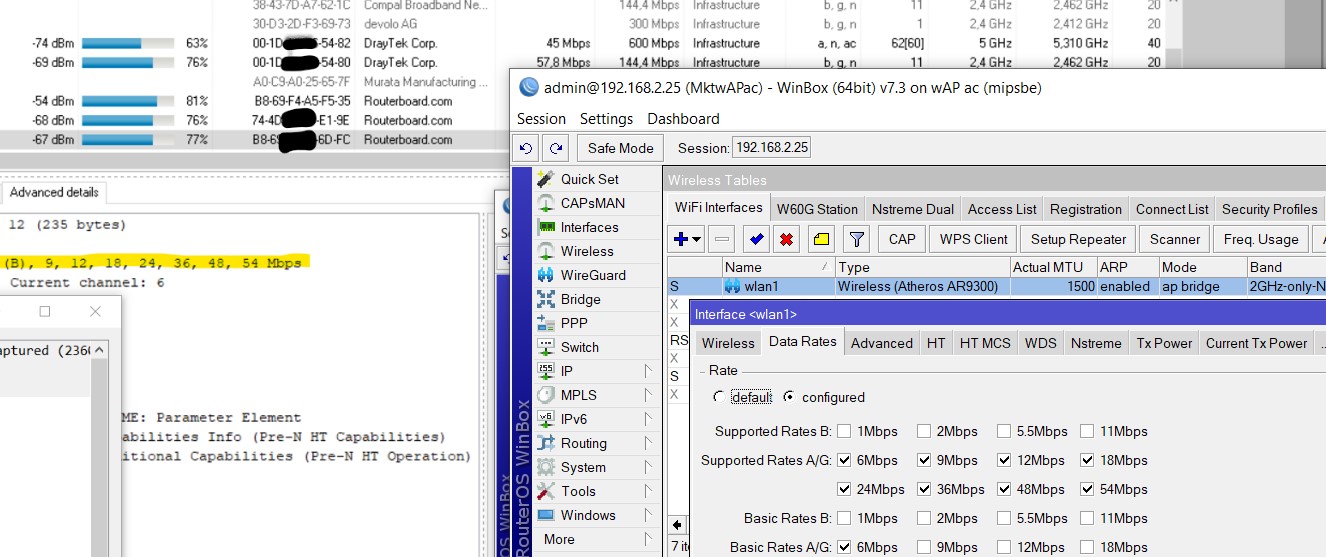
Task: Click the Session address field 192.168.2.25
Action: coord(771,148)
